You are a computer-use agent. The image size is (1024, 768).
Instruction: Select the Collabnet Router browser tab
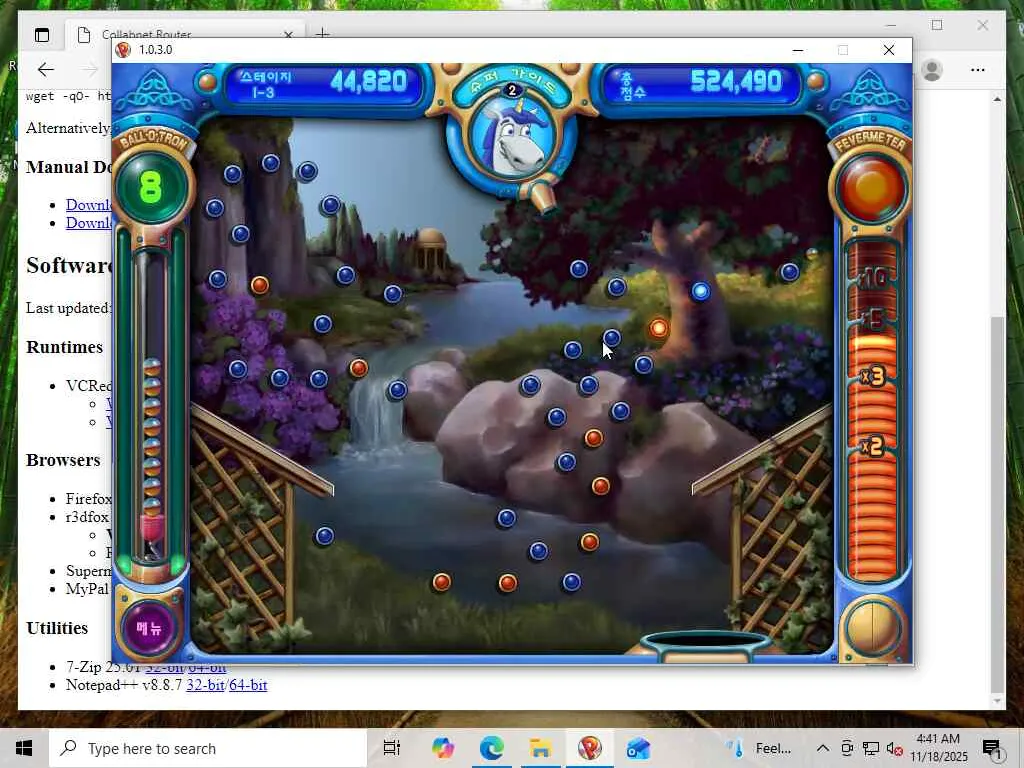point(185,35)
